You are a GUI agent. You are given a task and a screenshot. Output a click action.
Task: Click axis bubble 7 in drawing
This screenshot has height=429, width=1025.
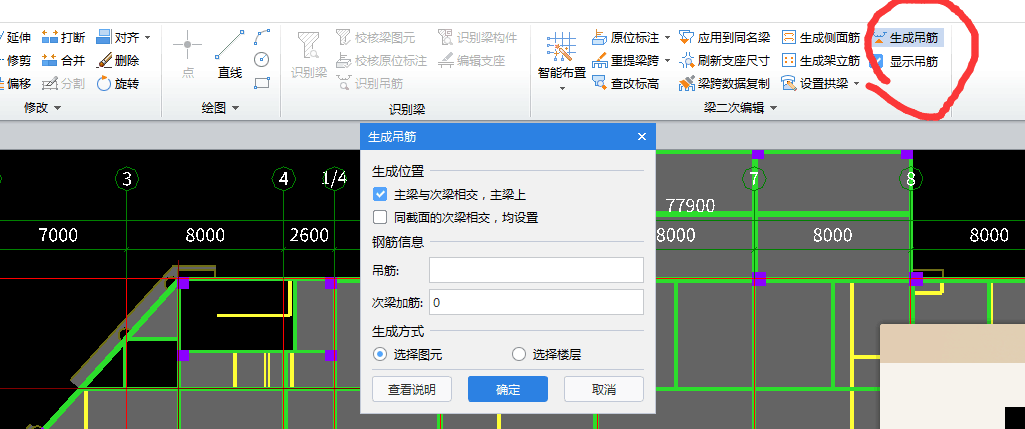pos(754,178)
